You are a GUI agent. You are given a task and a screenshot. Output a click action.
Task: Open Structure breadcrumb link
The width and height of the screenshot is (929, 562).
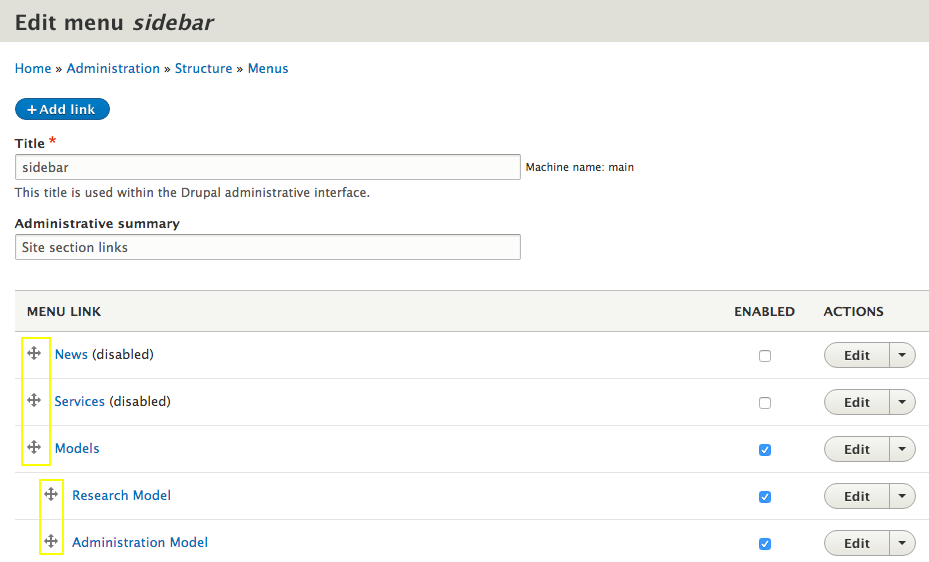(x=203, y=69)
